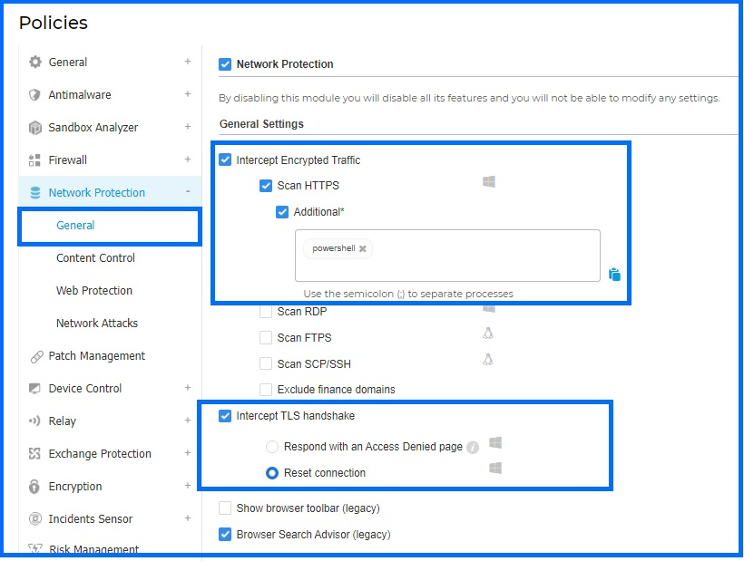The height and width of the screenshot is (562, 744).
Task: Click the Sandbox Analyzer cube icon
Action: [x=36, y=128]
